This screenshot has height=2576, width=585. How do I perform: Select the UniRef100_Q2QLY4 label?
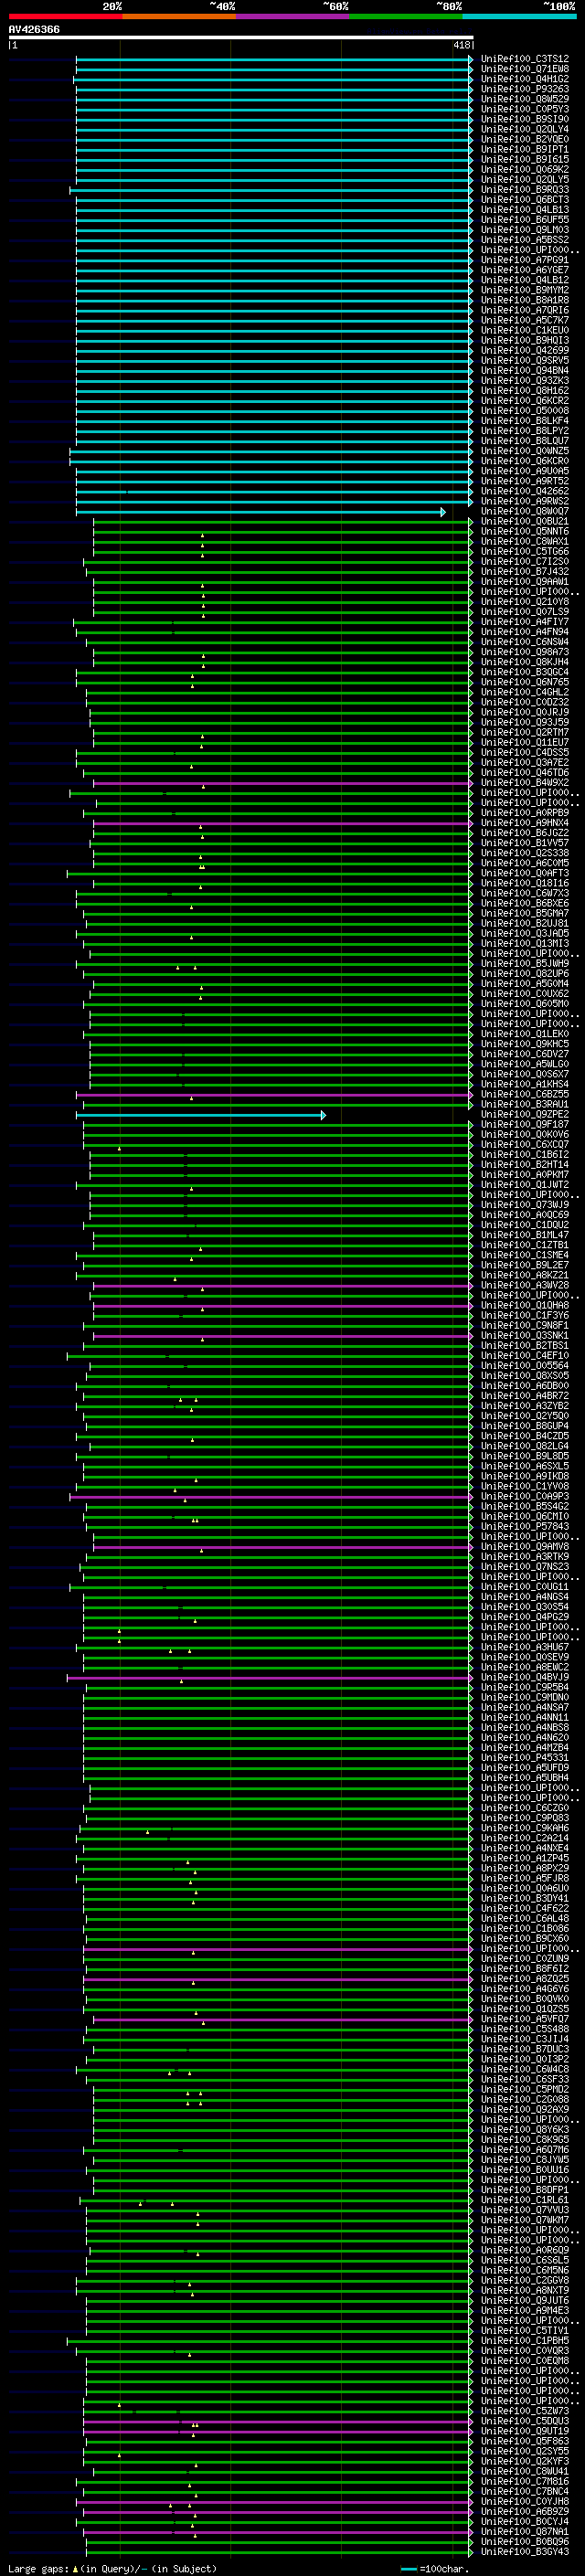524,129
